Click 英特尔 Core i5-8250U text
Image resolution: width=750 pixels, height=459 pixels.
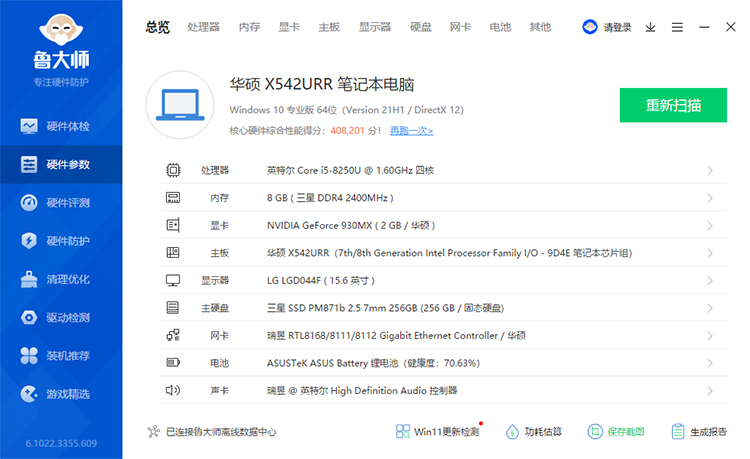pyautogui.click(x=350, y=170)
